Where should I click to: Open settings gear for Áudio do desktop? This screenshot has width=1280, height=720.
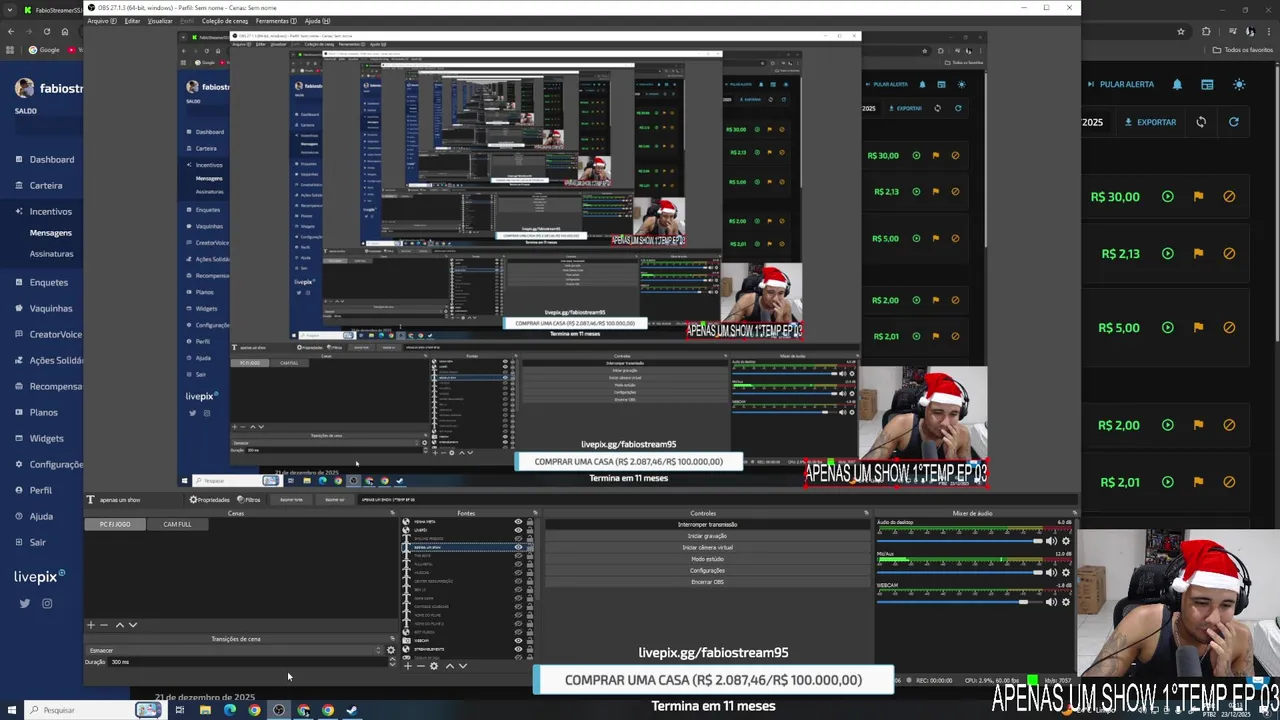(1065, 541)
